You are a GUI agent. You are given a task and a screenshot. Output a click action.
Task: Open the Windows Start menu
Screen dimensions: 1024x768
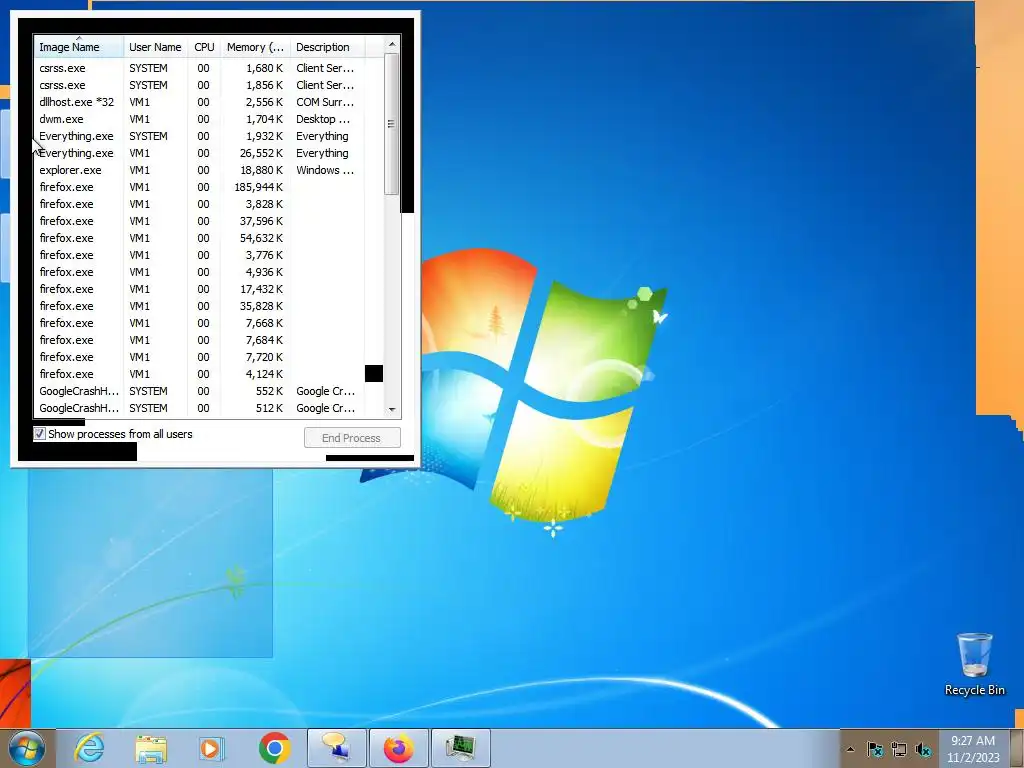tap(27, 748)
